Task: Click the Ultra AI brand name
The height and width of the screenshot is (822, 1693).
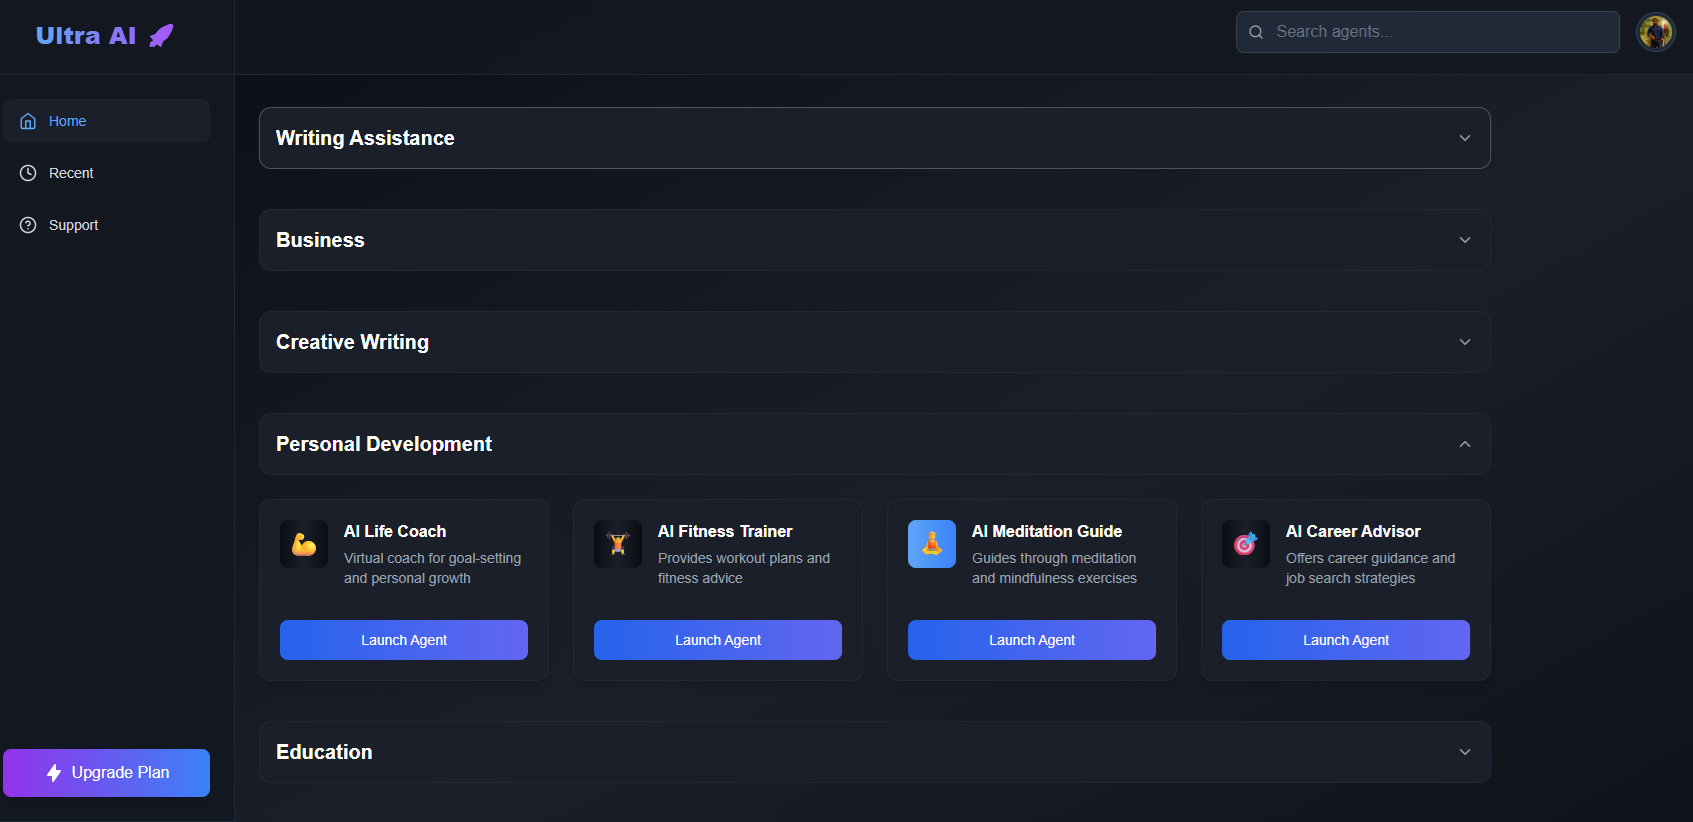Action: click(86, 36)
